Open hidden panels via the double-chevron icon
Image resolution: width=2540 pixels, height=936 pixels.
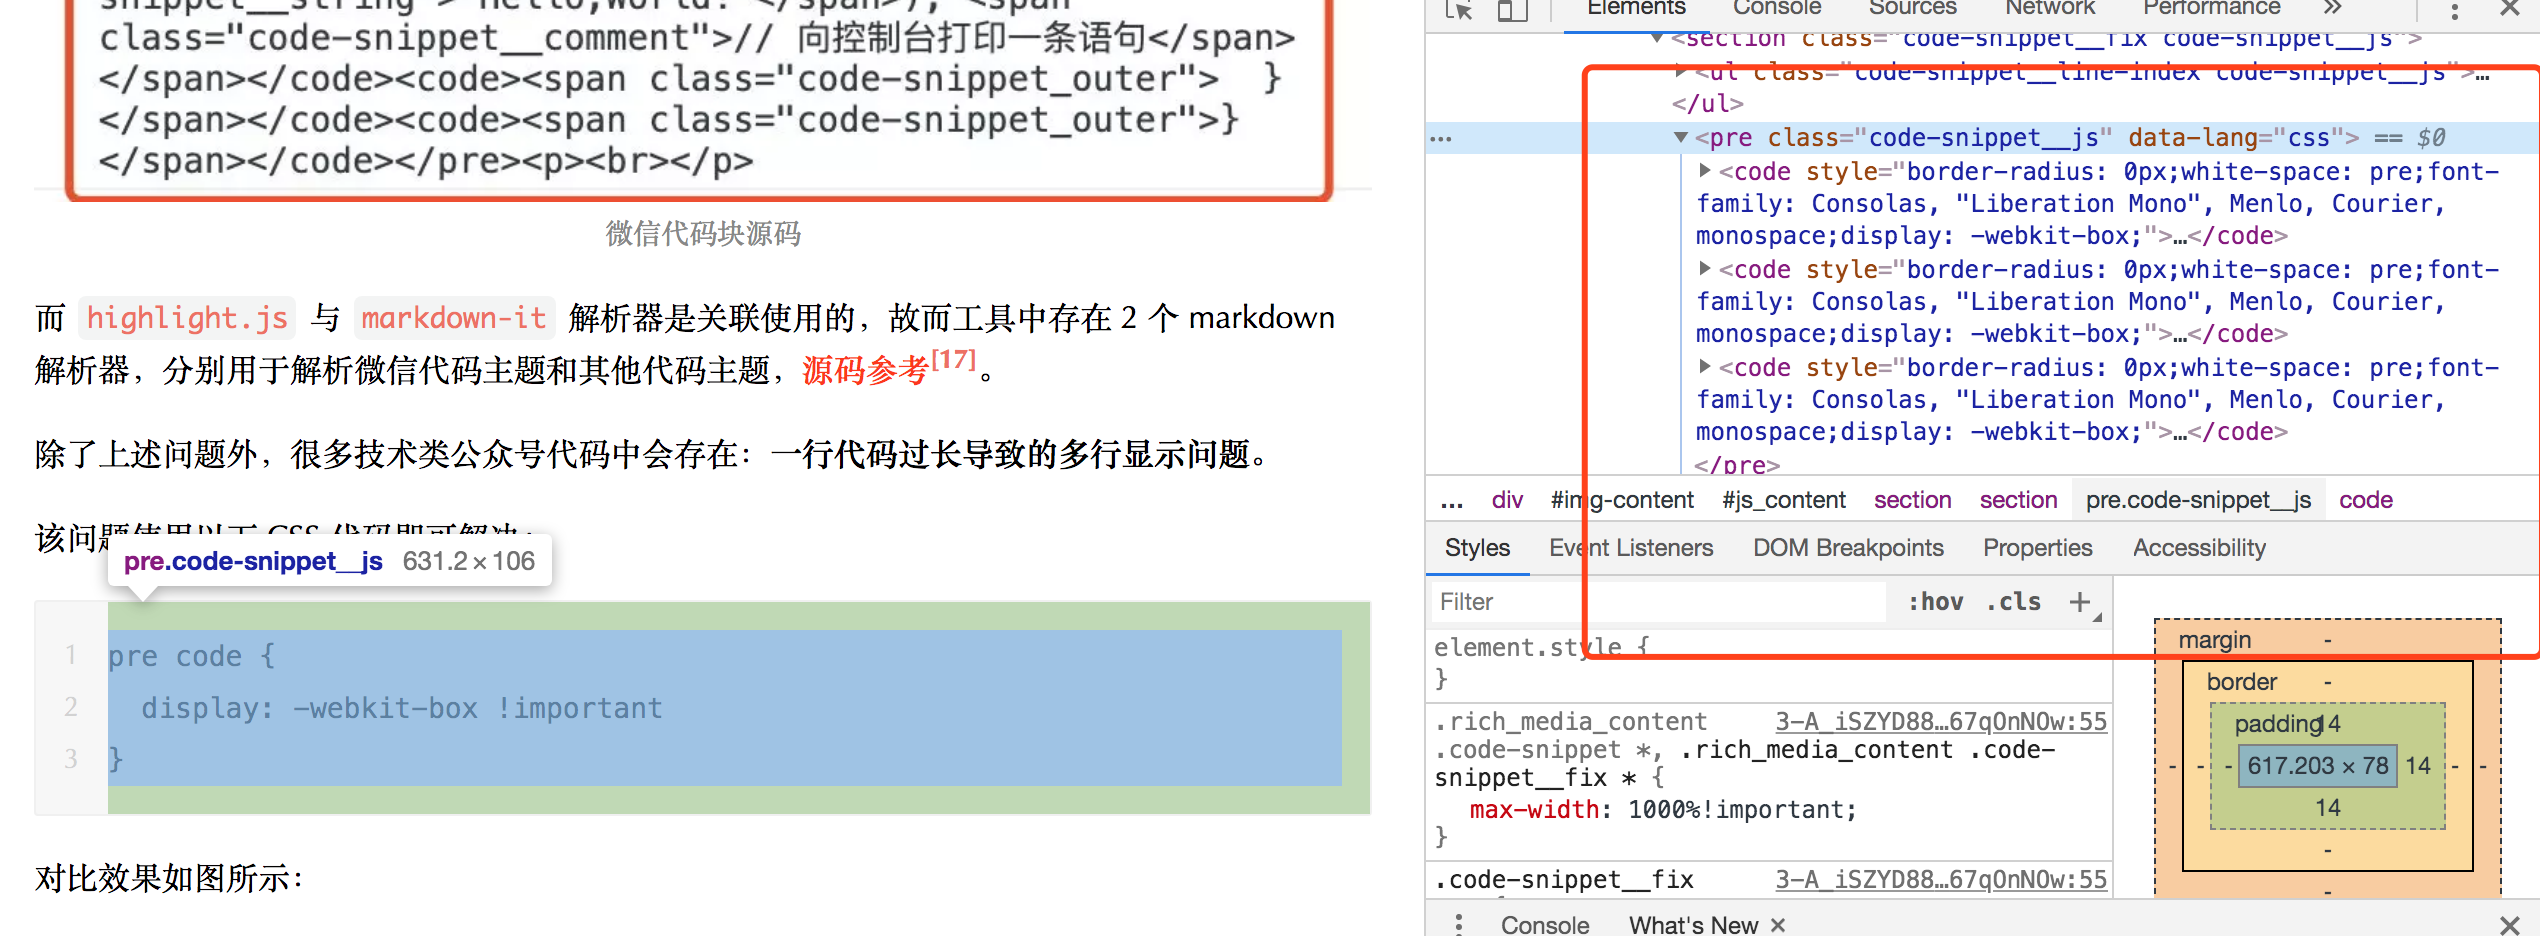[x=2330, y=9]
